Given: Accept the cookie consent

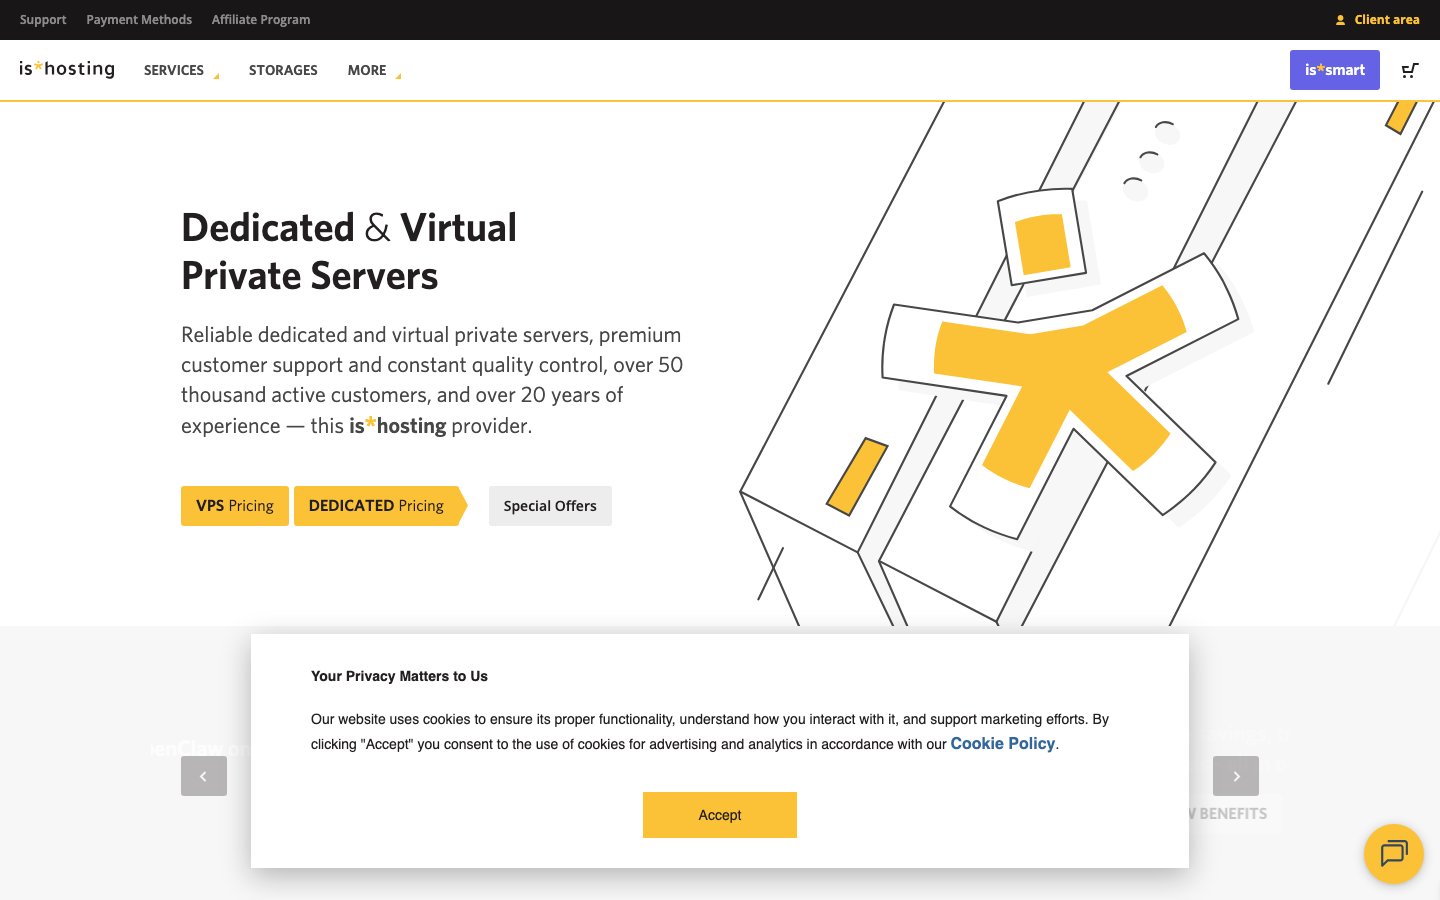Looking at the screenshot, I should click(720, 815).
